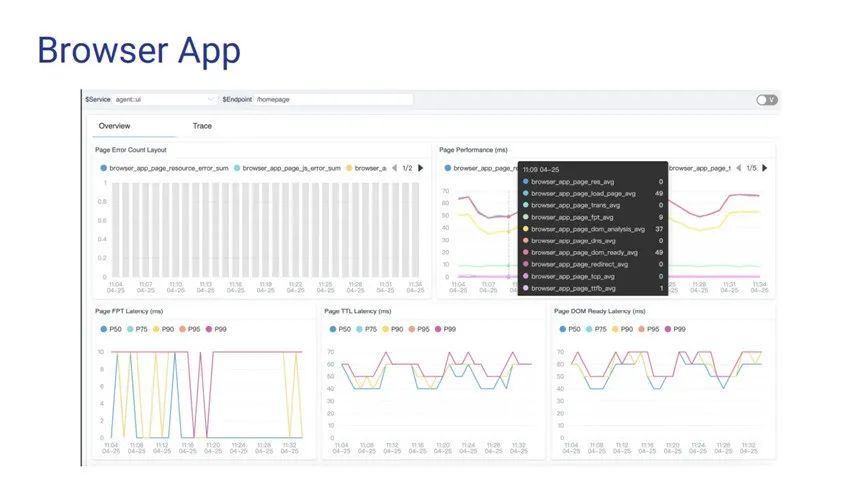Click browser_app_page_resource_error_sum legend label
The width and height of the screenshot is (852, 485).
[x=169, y=168]
